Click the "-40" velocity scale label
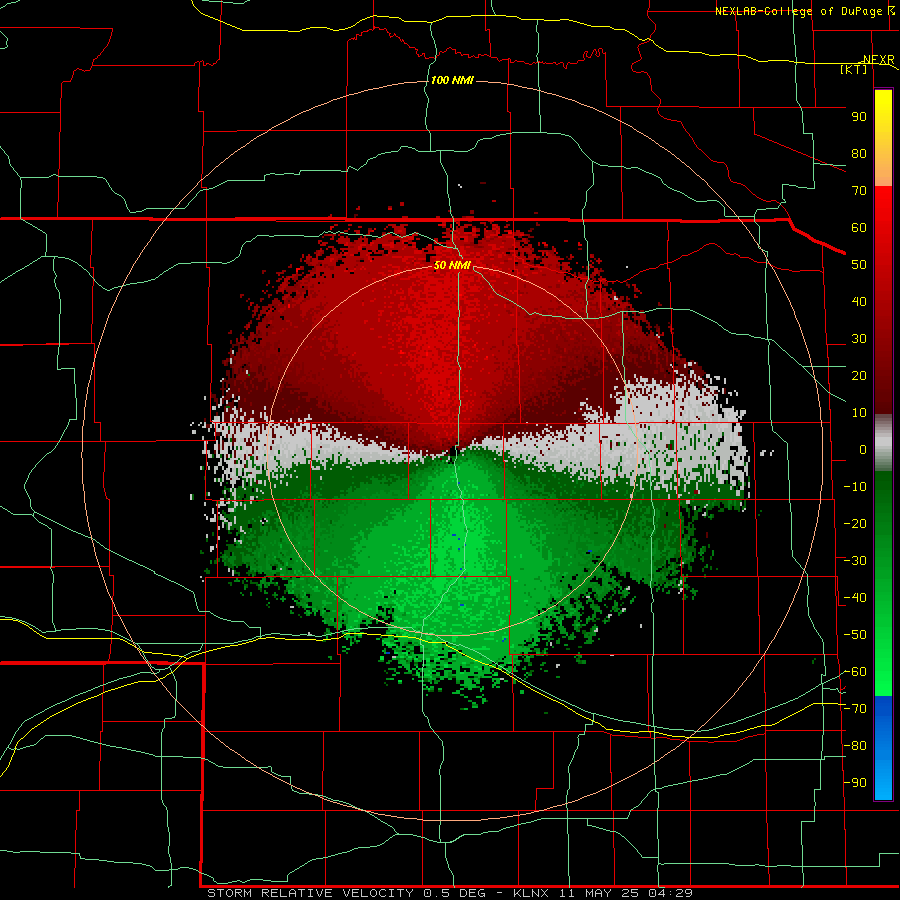 point(855,598)
